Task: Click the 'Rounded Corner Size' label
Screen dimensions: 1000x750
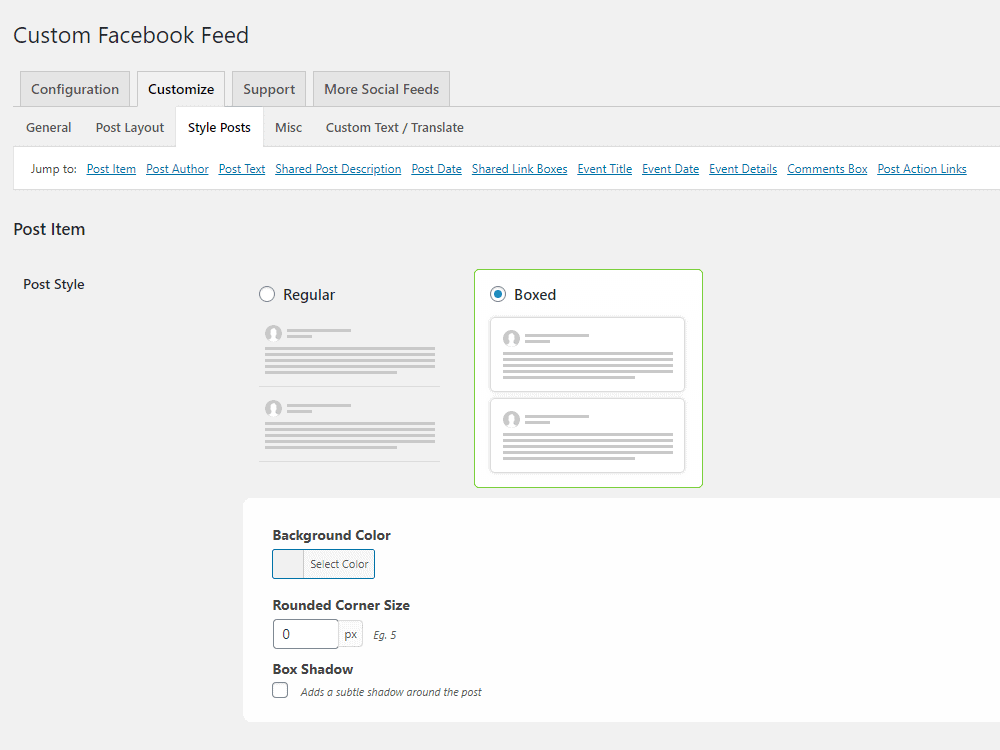Action: pos(341,605)
